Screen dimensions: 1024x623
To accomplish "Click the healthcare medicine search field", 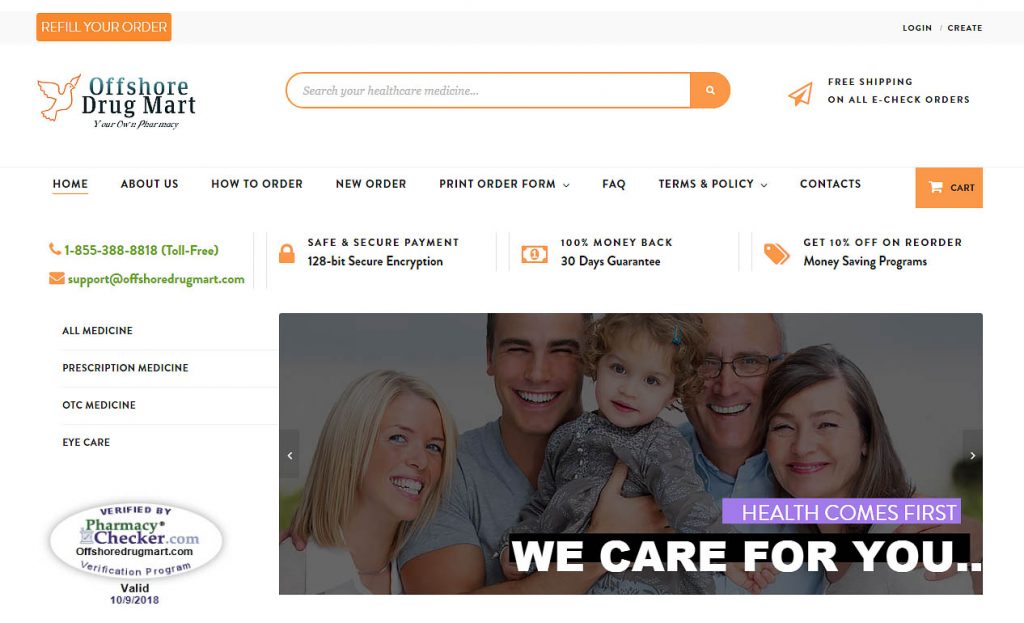I will click(x=488, y=90).
